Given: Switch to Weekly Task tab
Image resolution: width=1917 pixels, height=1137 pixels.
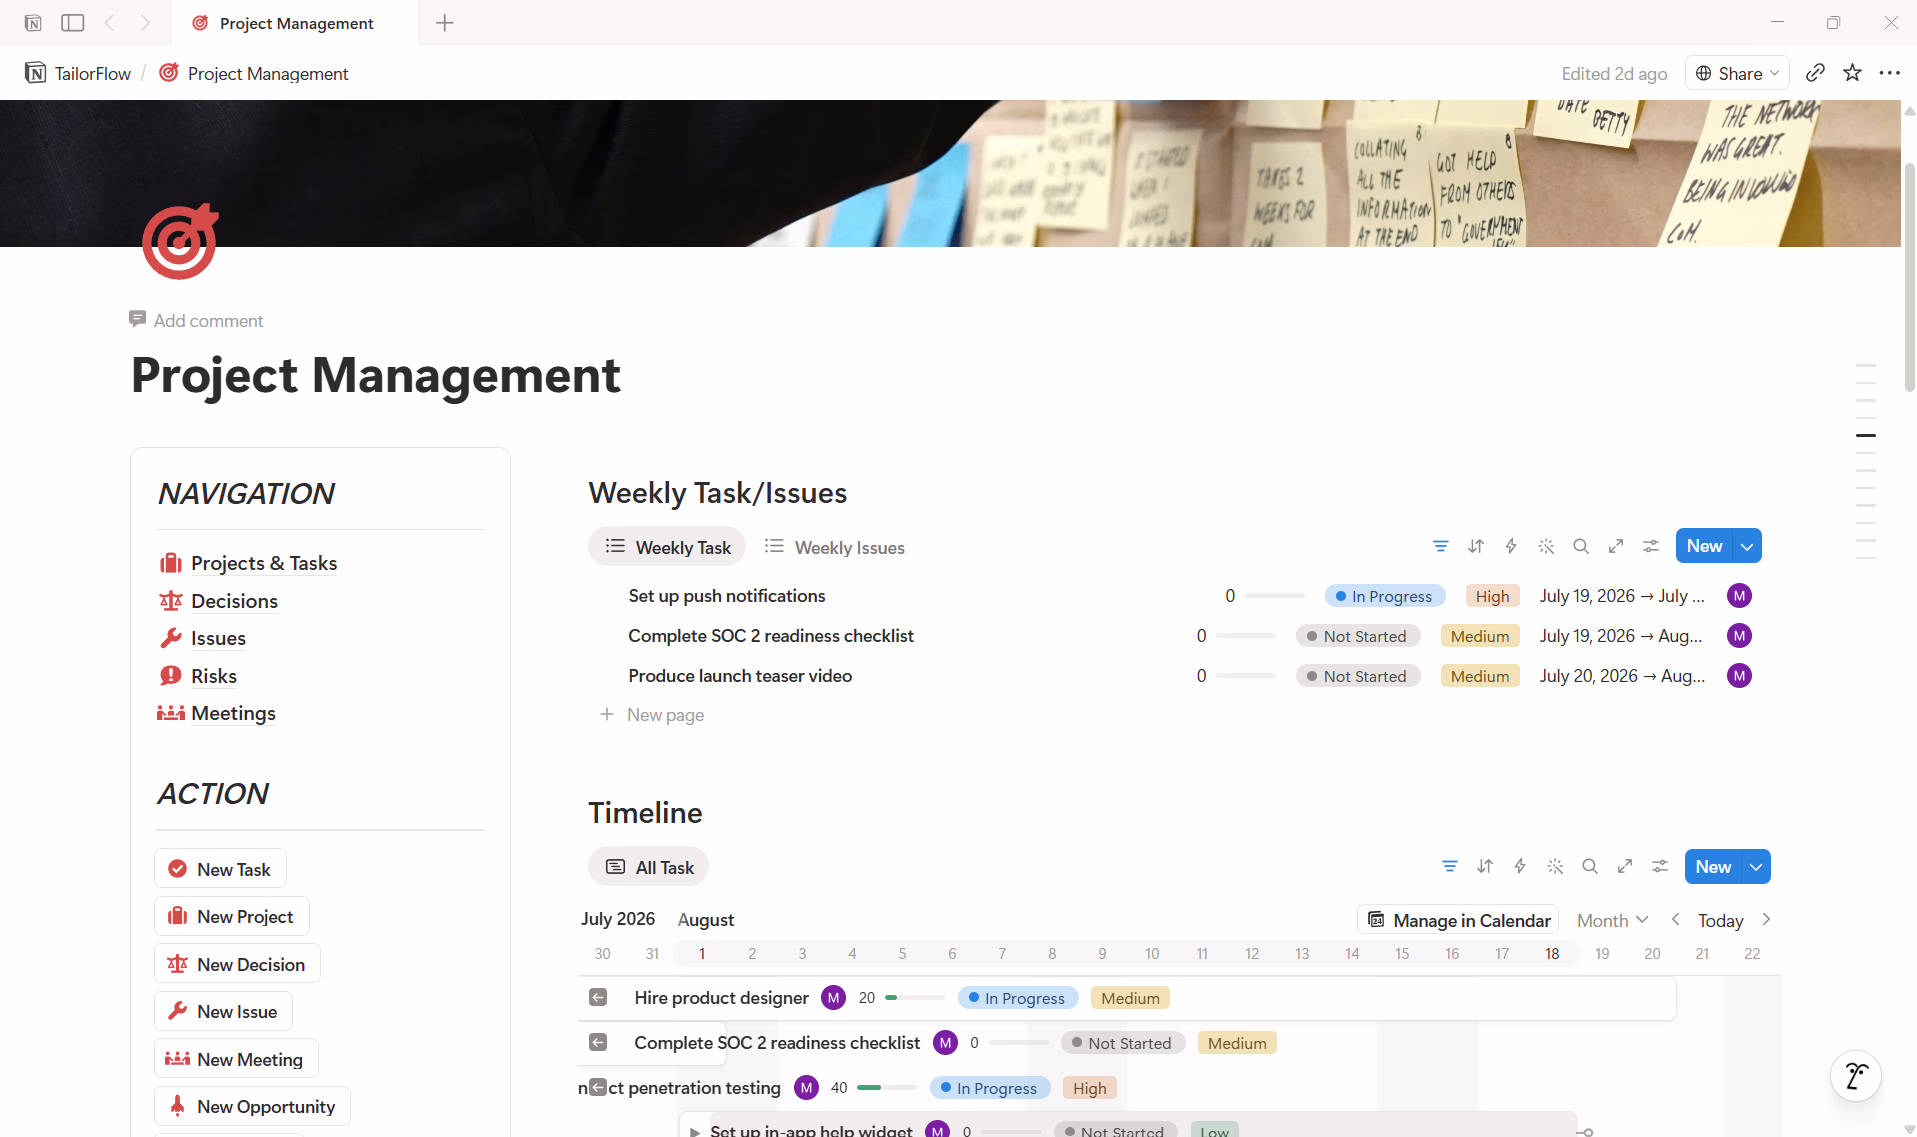Looking at the screenshot, I should [x=668, y=547].
